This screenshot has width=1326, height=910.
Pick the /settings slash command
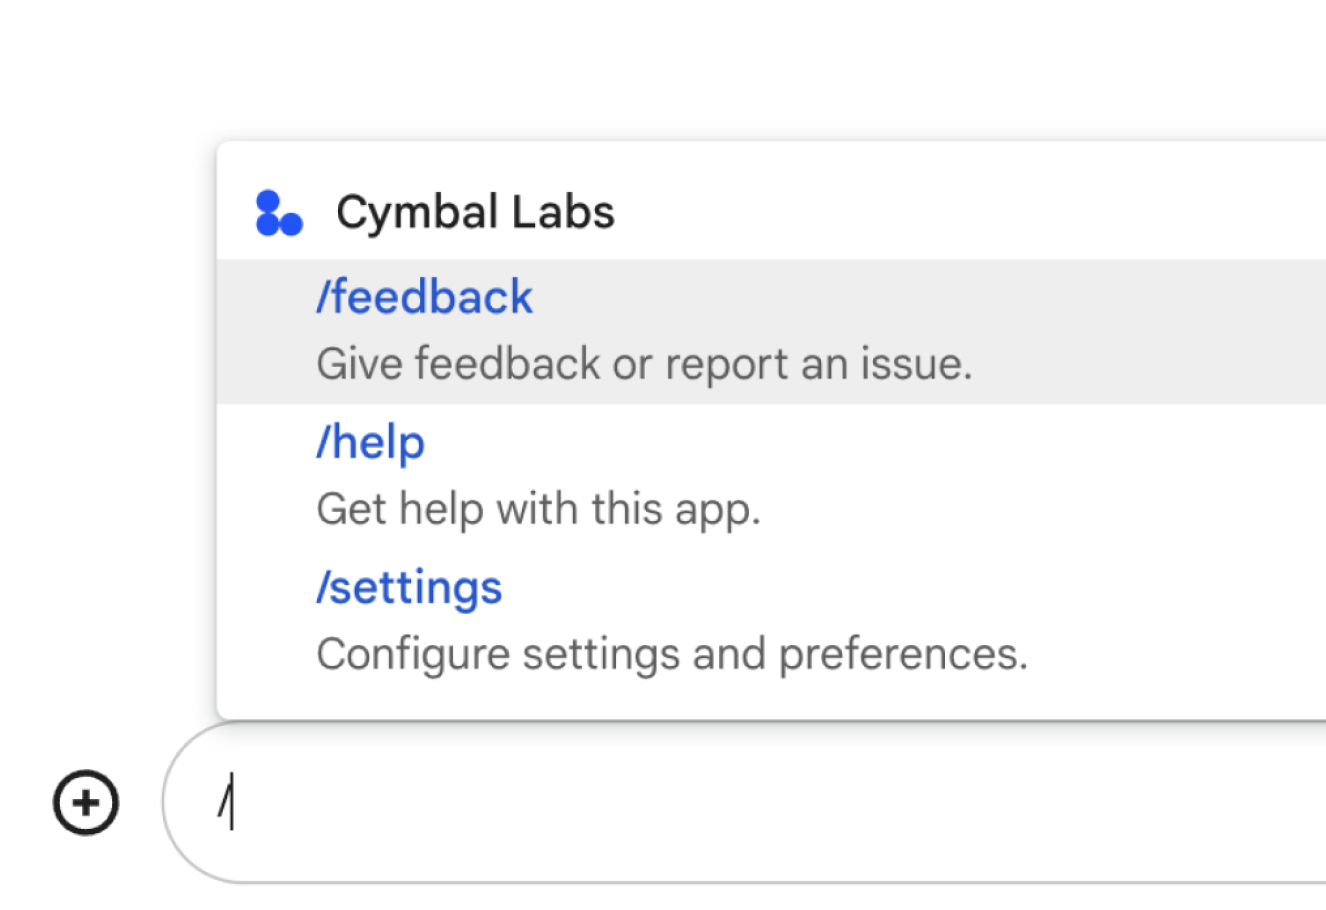click(409, 587)
